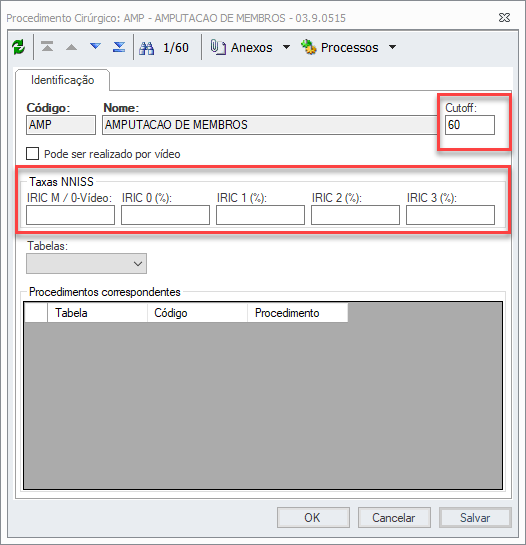The width and height of the screenshot is (526, 545).
Task: Expand the Anexos dropdown arrow
Action: [286, 47]
